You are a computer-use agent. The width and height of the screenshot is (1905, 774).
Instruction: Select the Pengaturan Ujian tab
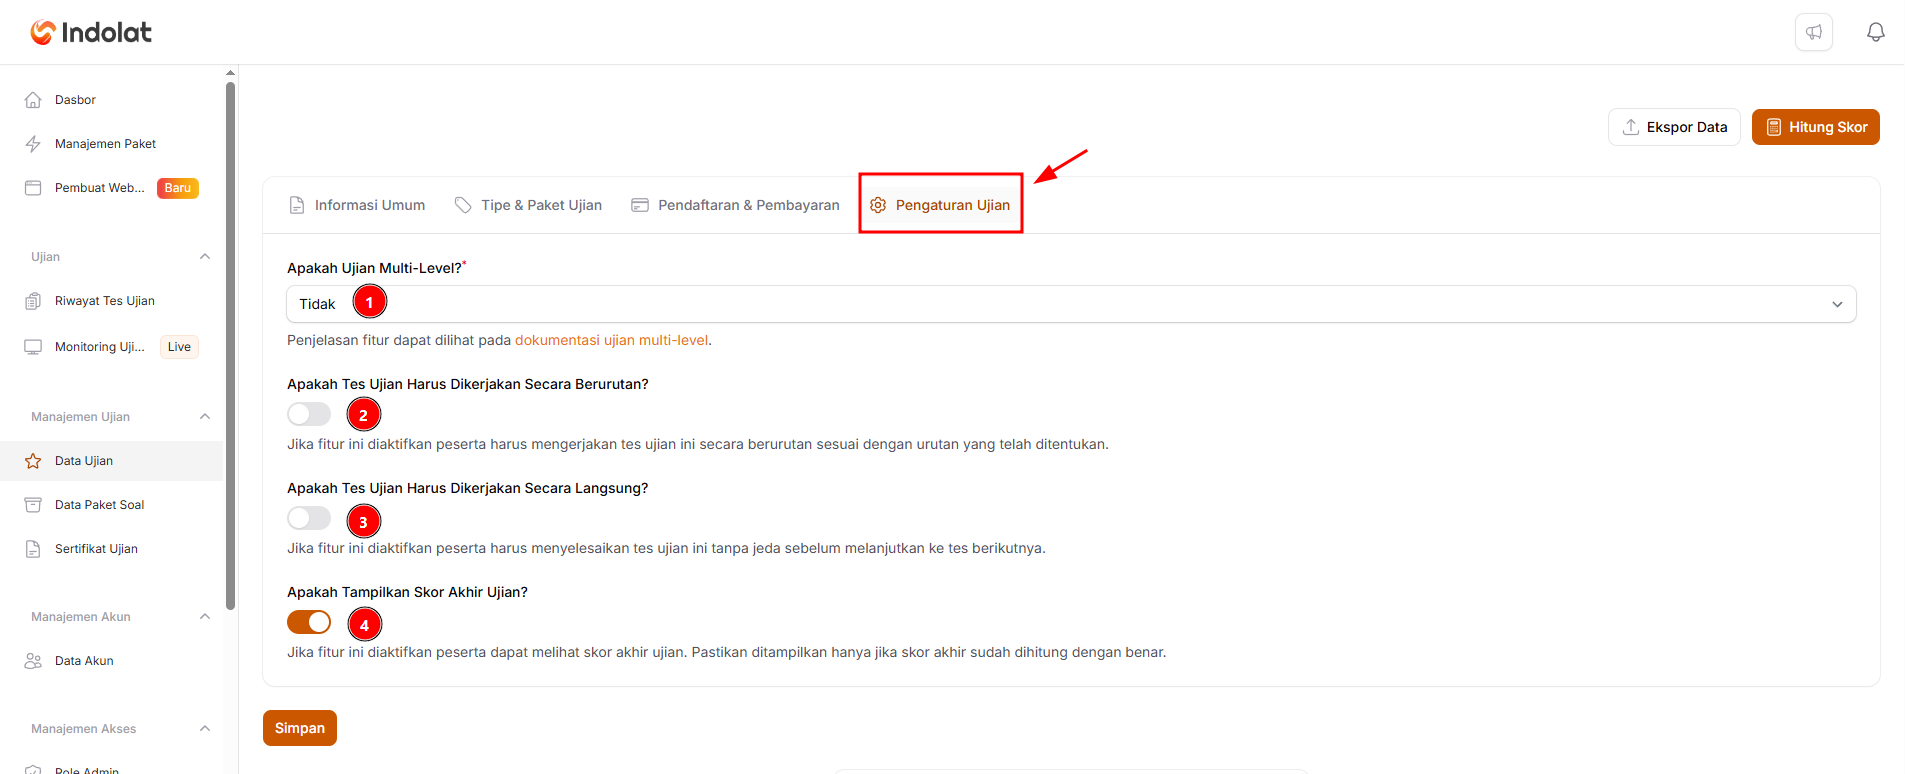pyautogui.click(x=940, y=205)
